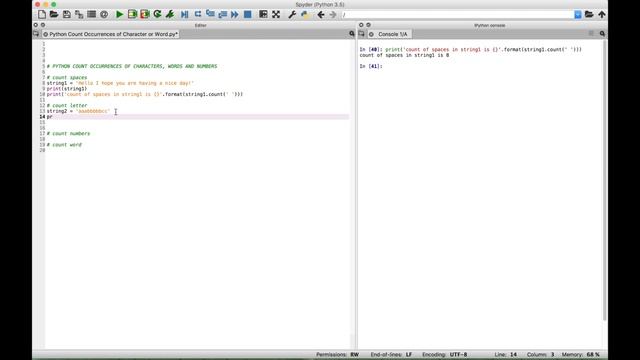640x360 pixels.
Task: Re-run last script
Action: 157,14
